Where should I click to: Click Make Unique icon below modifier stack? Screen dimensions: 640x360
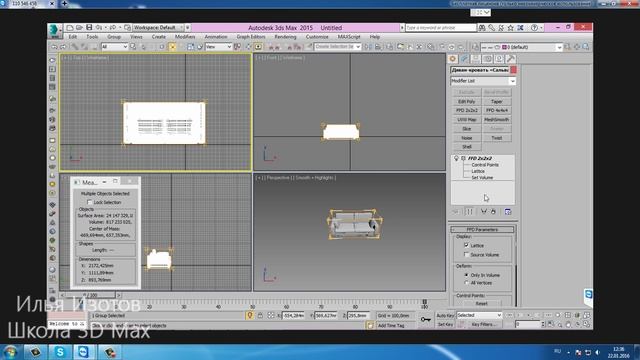pos(484,211)
